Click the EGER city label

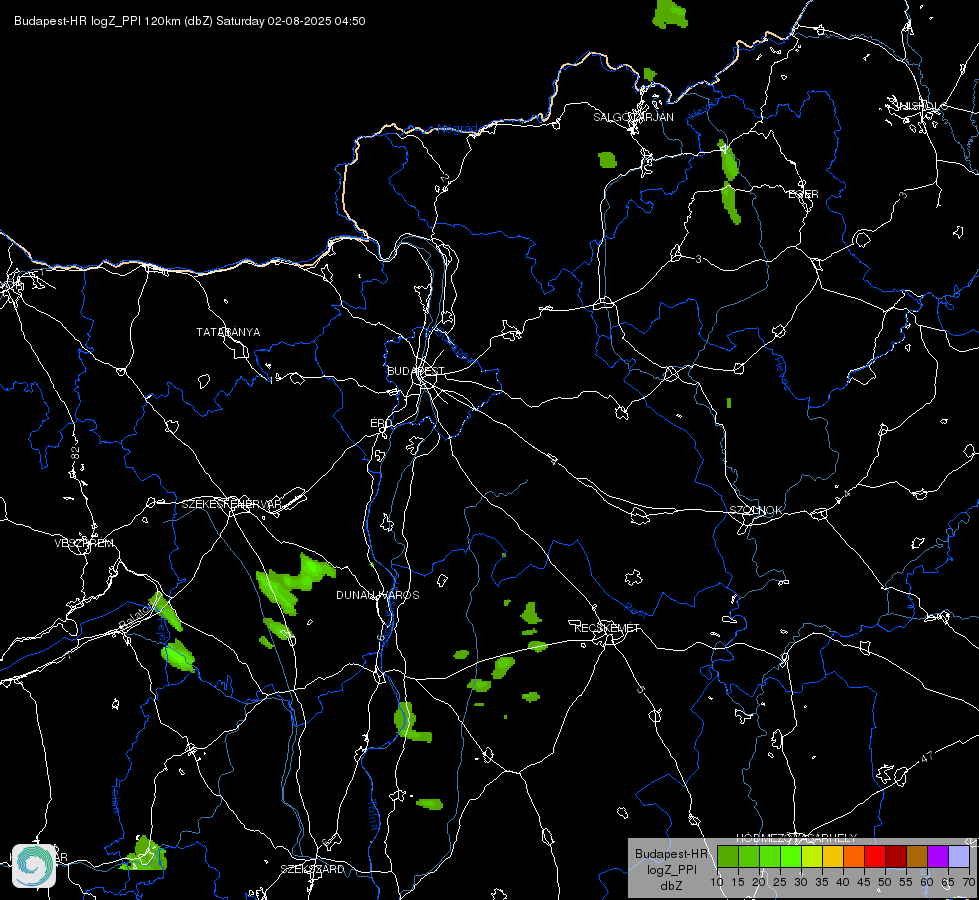804,194
